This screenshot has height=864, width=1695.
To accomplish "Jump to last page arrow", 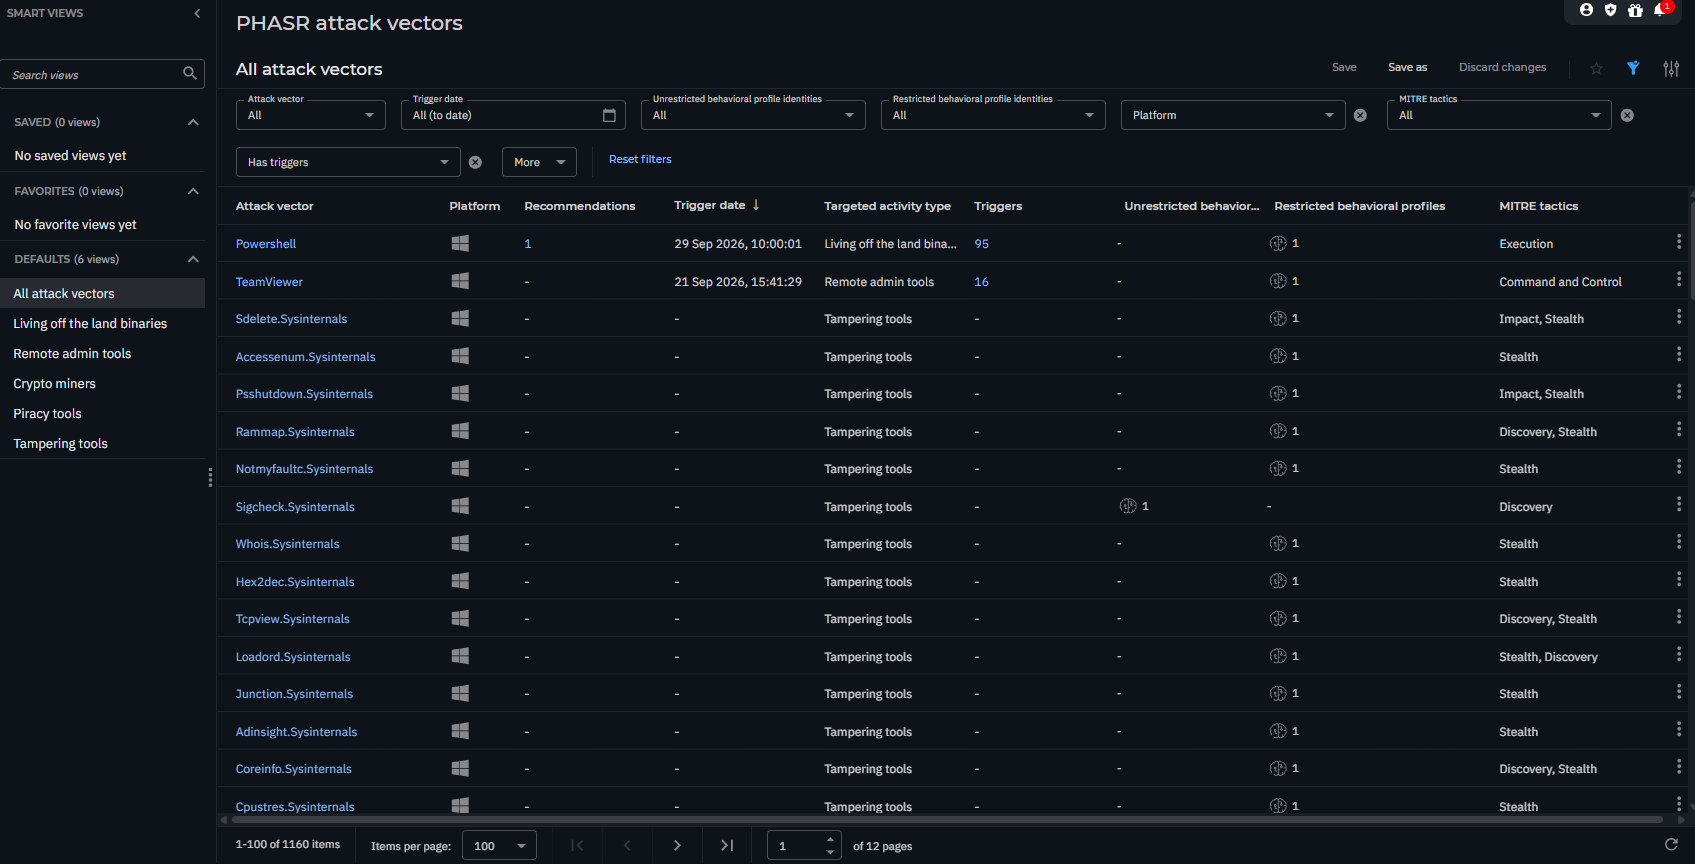I will [x=727, y=845].
